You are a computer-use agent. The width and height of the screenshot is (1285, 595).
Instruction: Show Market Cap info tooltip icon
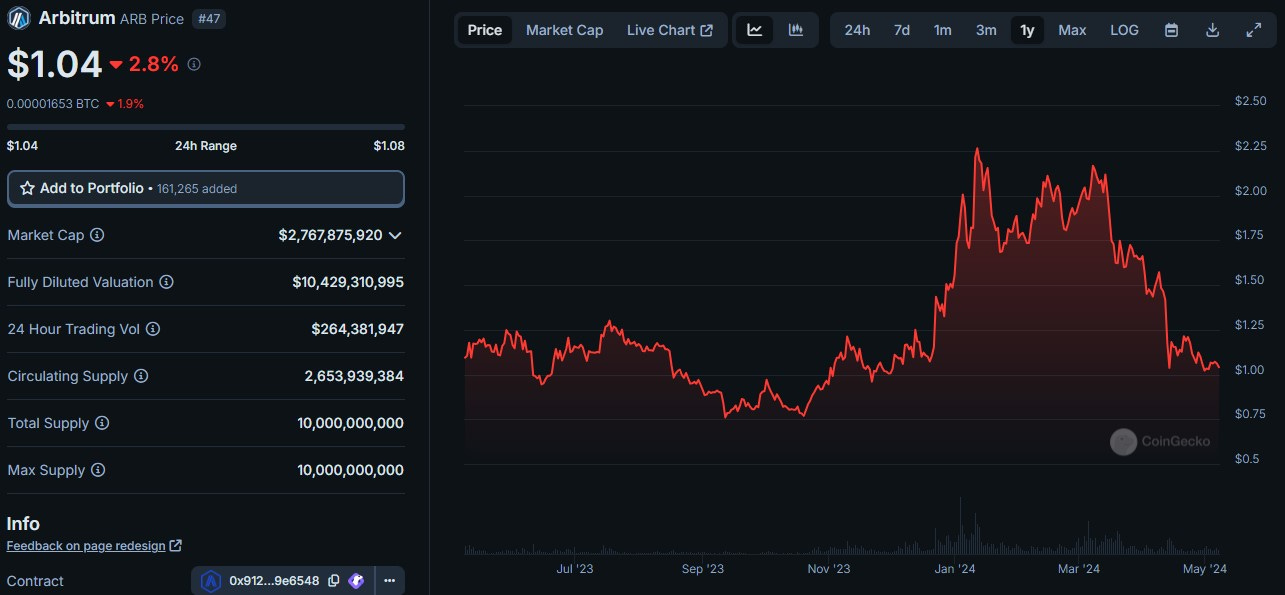pos(97,235)
